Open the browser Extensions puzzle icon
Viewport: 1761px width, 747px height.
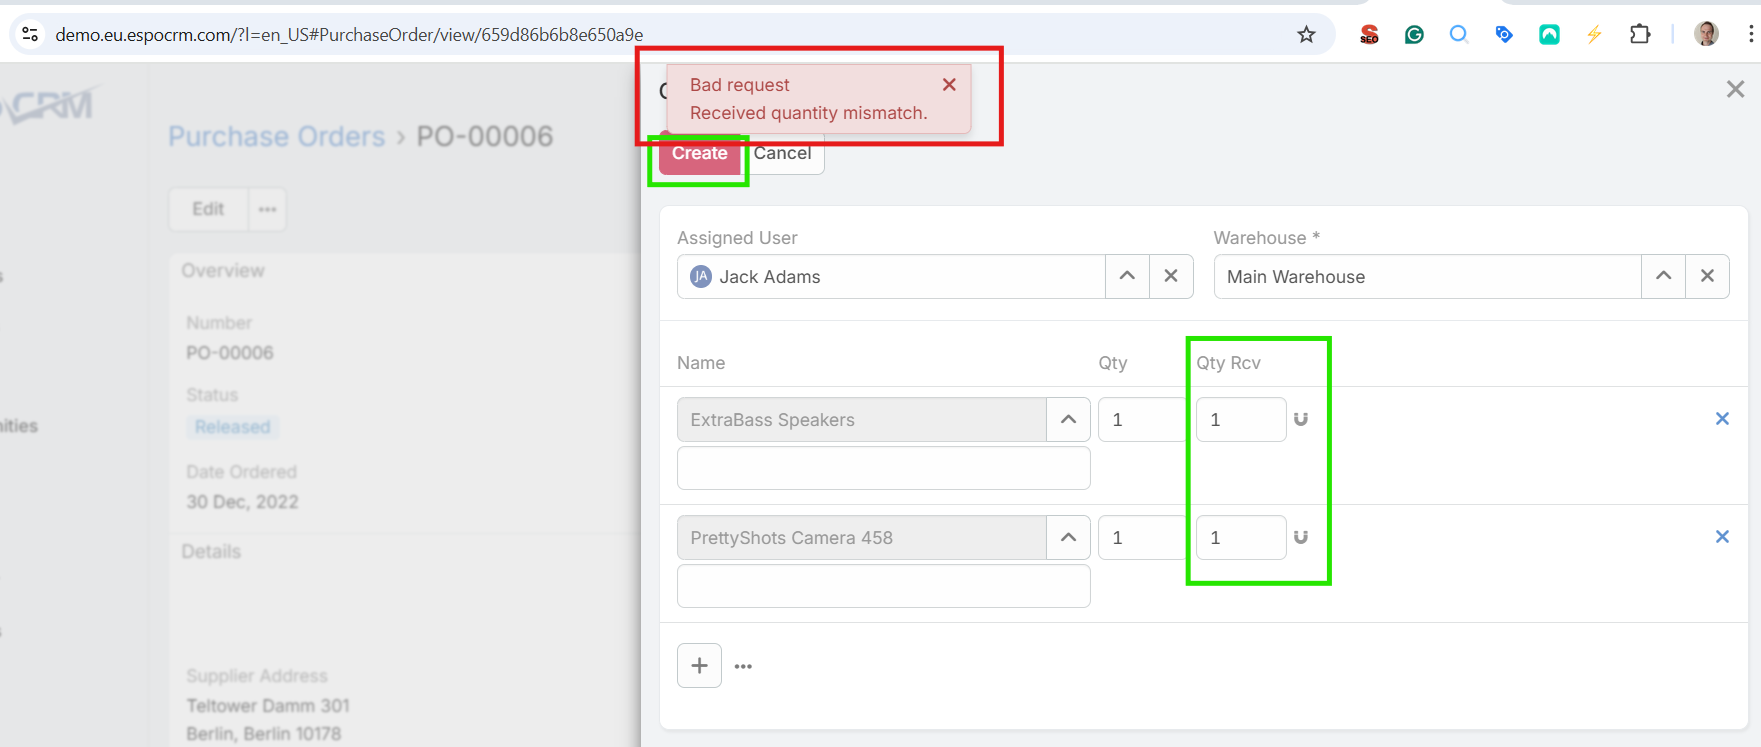1639,35
